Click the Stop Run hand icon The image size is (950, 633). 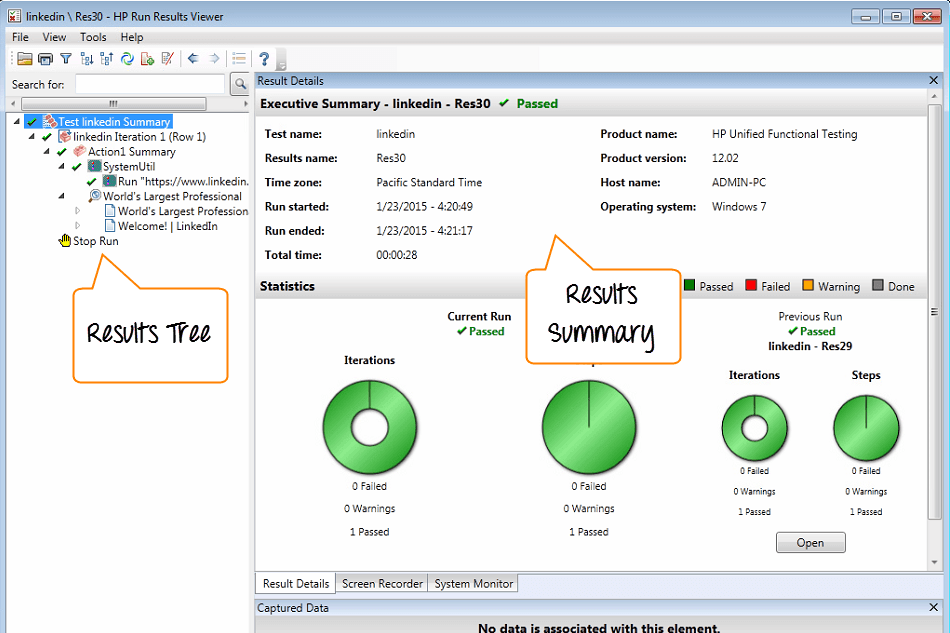point(65,241)
